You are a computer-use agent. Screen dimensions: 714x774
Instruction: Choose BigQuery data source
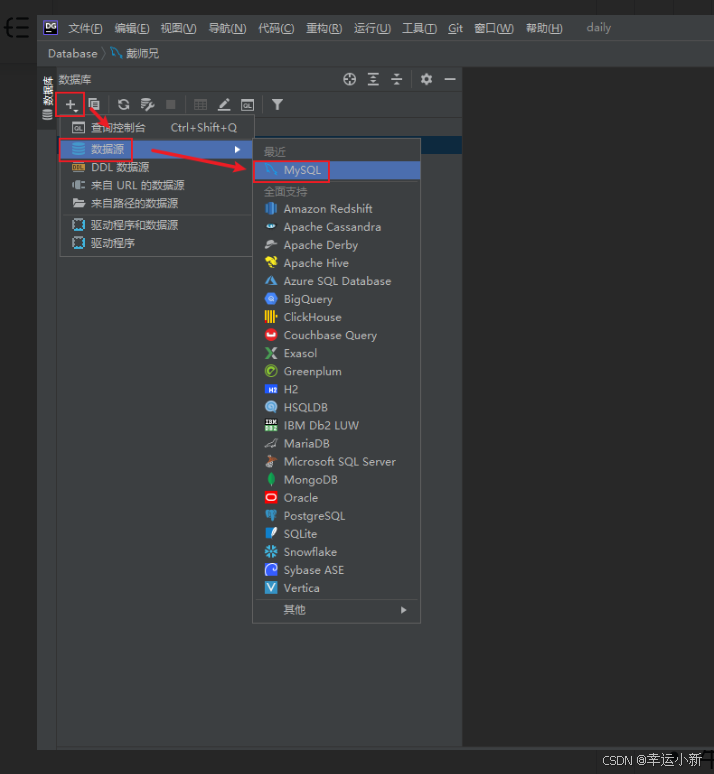click(337, 299)
